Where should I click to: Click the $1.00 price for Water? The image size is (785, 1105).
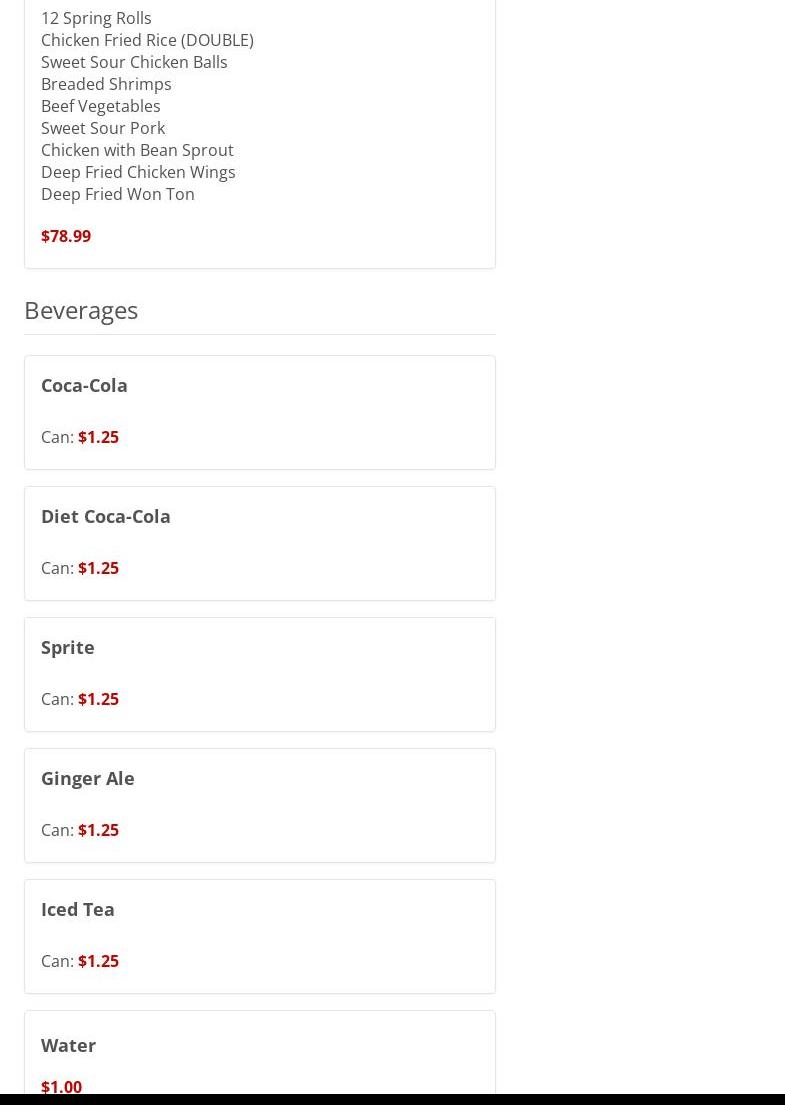point(61,1086)
